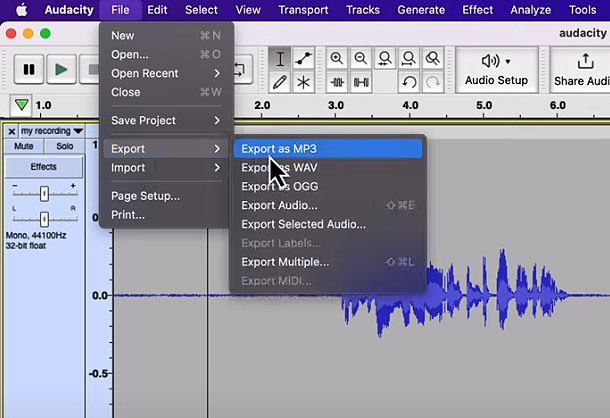Select Export as WAV
The width and height of the screenshot is (610, 418).
pyautogui.click(x=328, y=168)
